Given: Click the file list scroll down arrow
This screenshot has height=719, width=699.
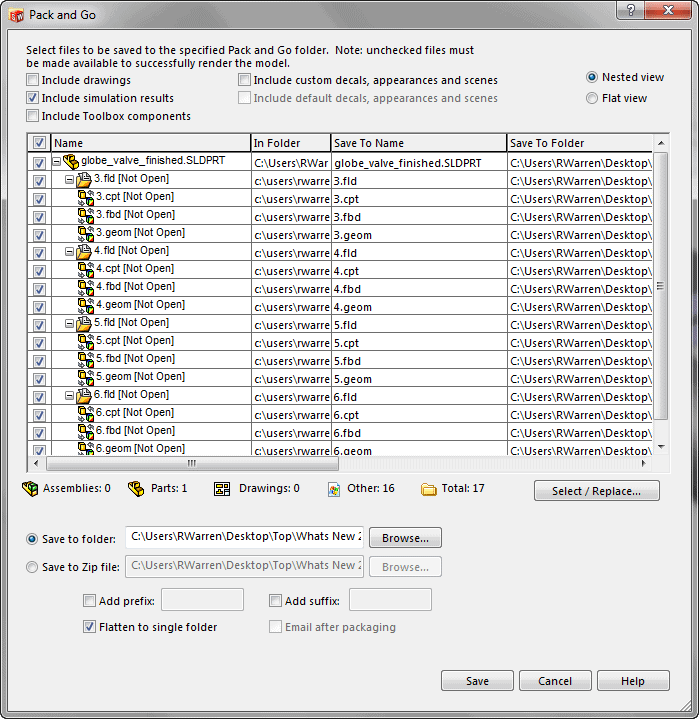Looking at the screenshot, I should (x=661, y=447).
